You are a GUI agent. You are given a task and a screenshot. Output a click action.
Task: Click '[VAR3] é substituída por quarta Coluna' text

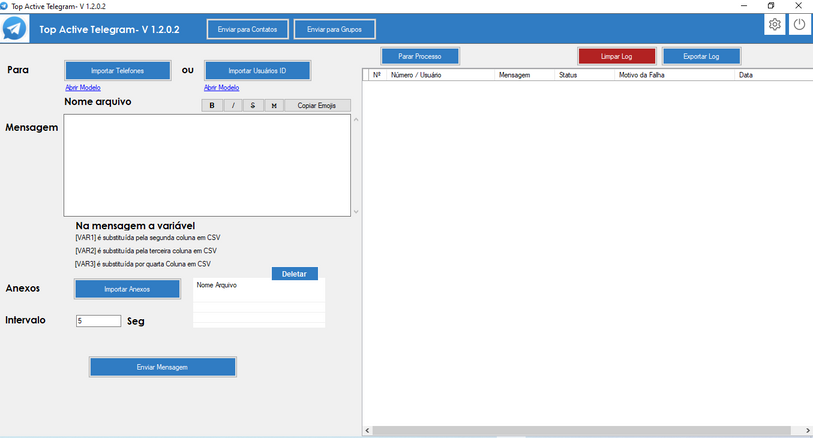(x=143, y=264)
